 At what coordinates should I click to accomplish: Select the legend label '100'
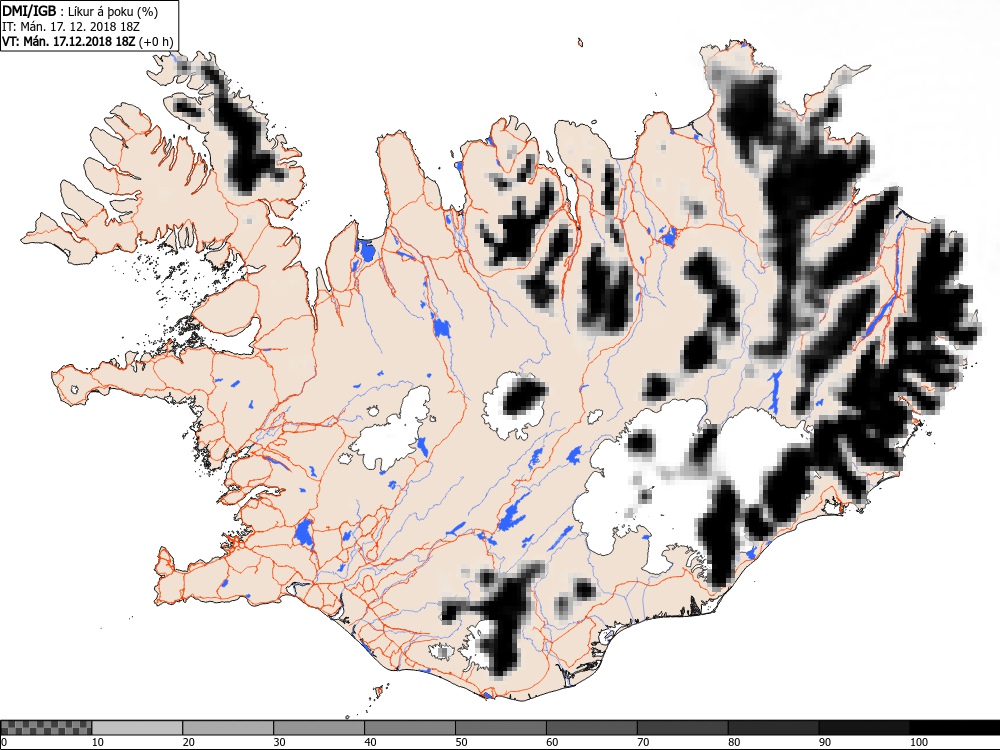point(918,742)
